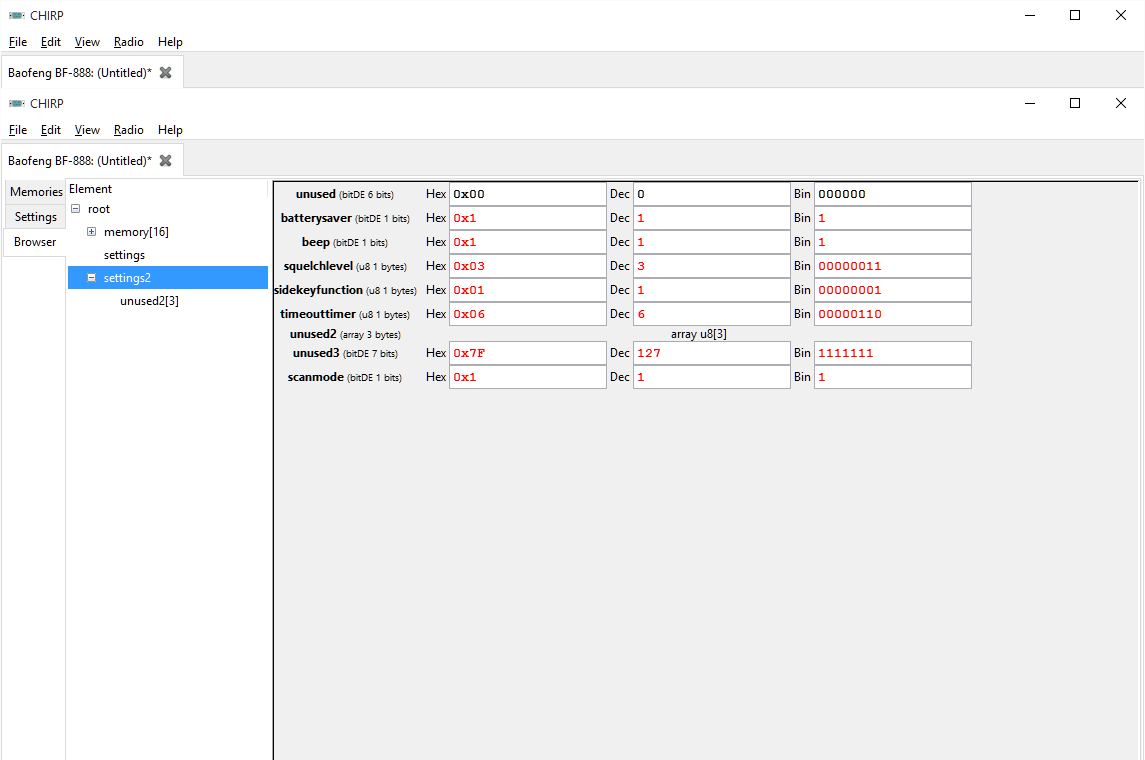This screenshot has height=760, width=1145.
Task: Open the Edit menu in the front CHIRP window
Action: [50, 130]
